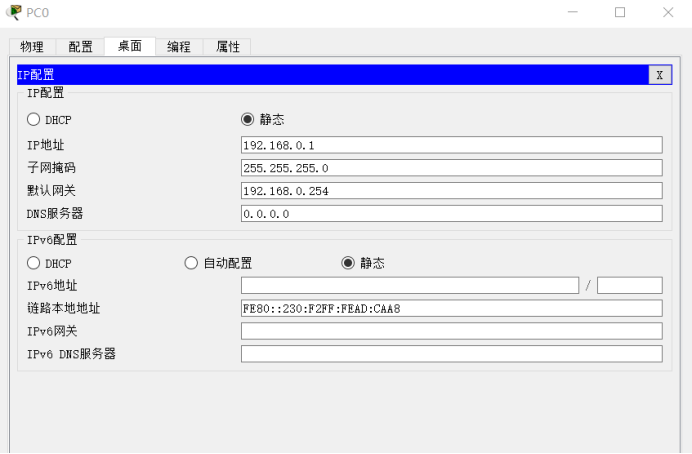The width and height of the screenshot is (692, 454).
Task: Open the 物理 tab
Action: [x=32, y=46]
